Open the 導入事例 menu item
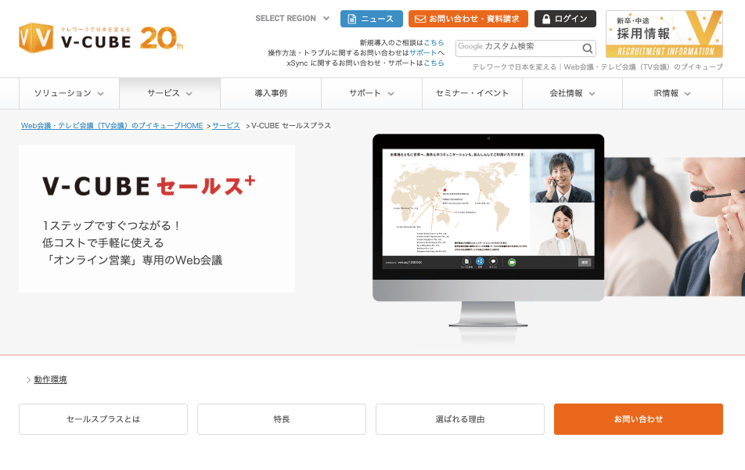This screenshot has width=745, height=470. 271,93
